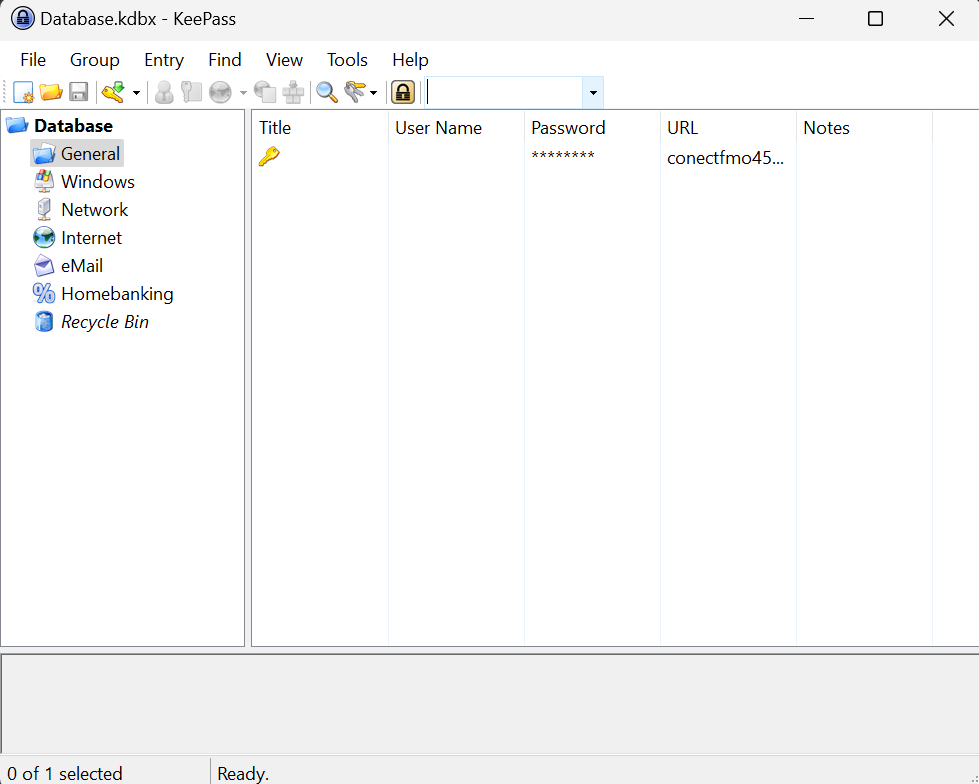Viewport: 979px width, 784px height.
Task: Open the Add Entry dropdown arrow
Action: 136,94
